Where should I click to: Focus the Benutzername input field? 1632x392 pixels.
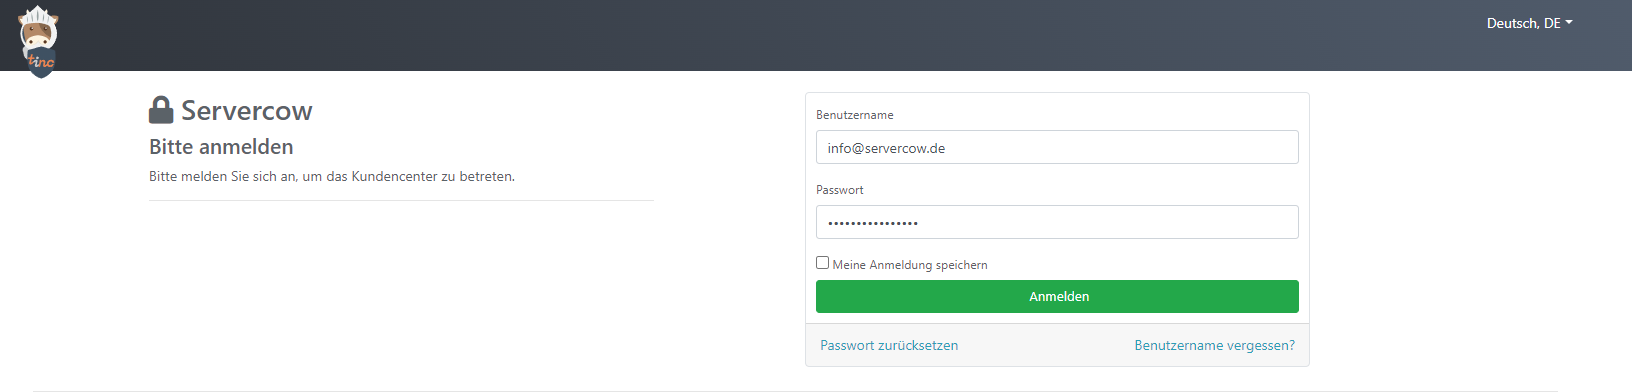(x=1057, y=147)
